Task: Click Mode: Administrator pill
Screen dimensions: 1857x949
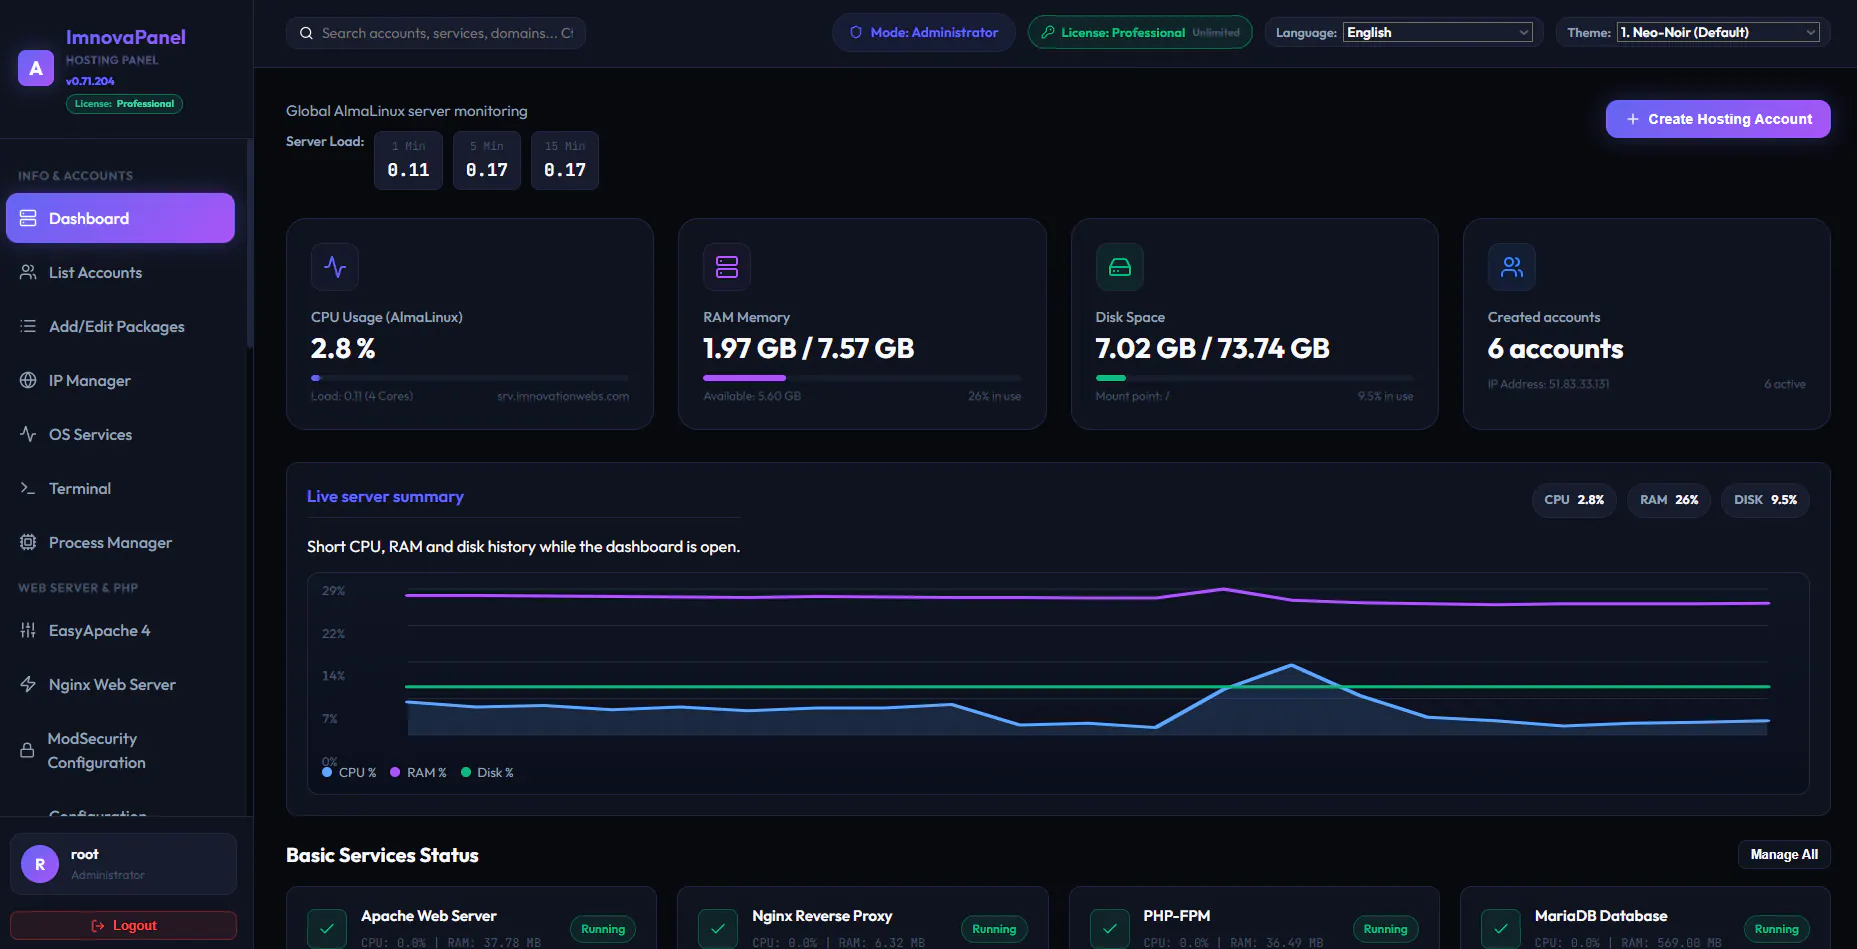Action: pyautogui.click(x=924, y=32)
